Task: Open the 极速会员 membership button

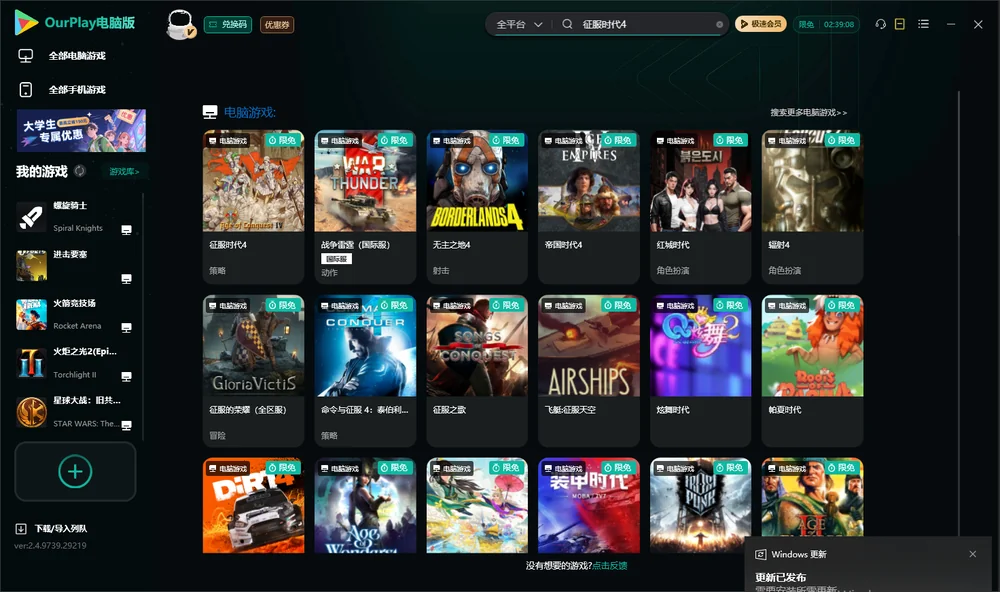Action: (x=761, y=24)
